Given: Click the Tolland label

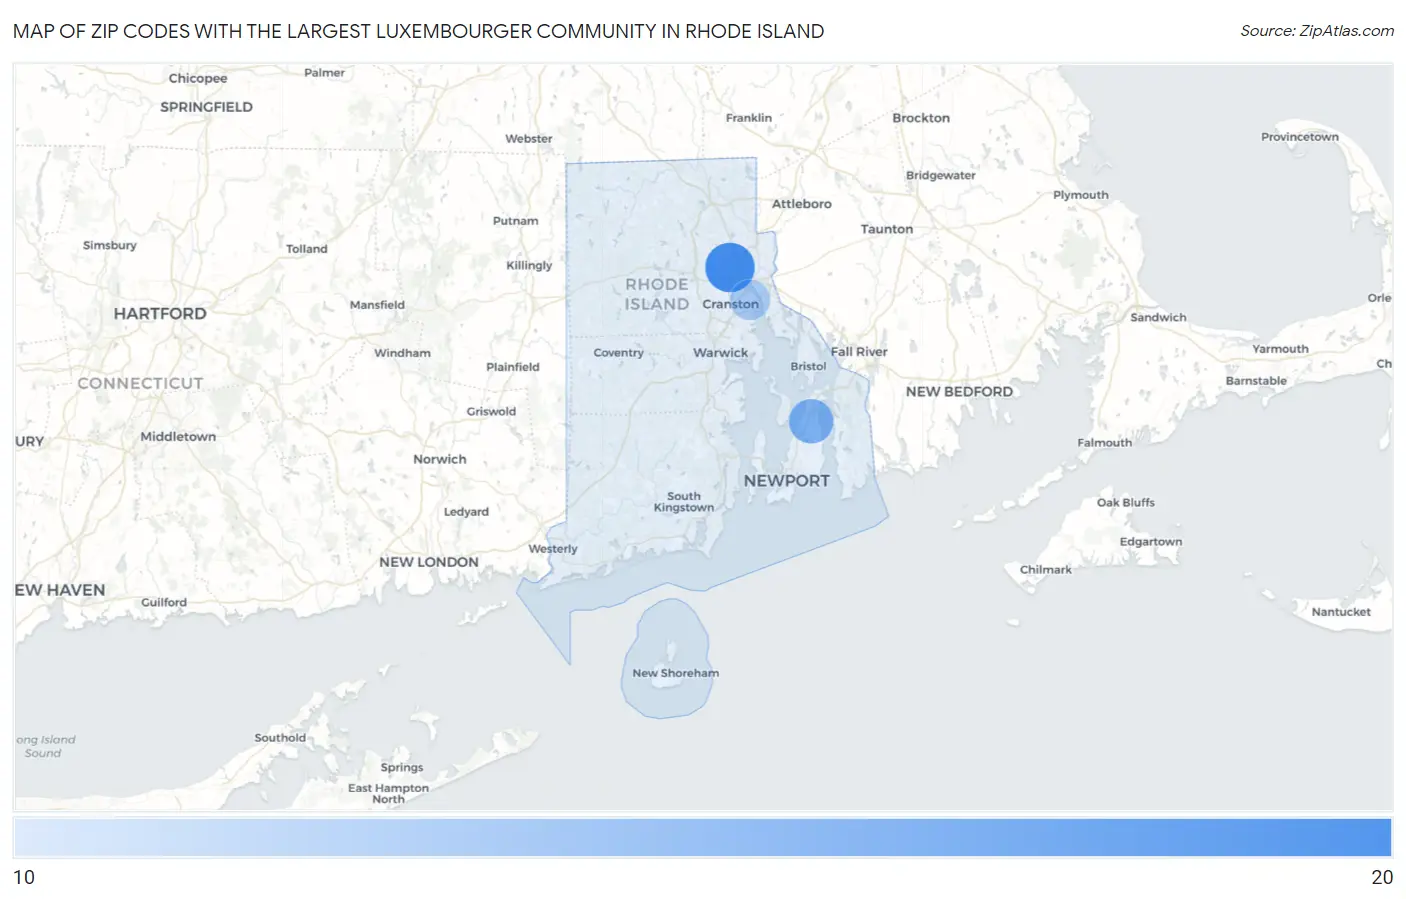Looking at the screenshot, I should (307, 249).
